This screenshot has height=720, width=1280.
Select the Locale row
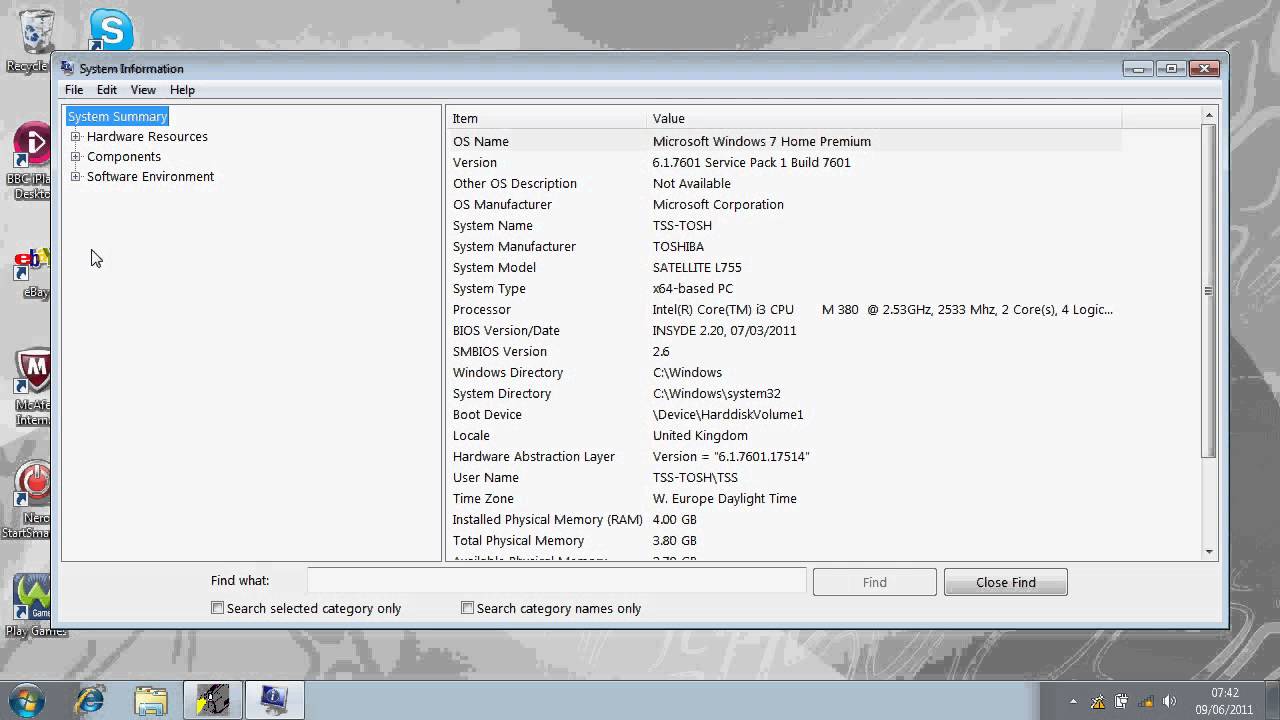point(784,435)
